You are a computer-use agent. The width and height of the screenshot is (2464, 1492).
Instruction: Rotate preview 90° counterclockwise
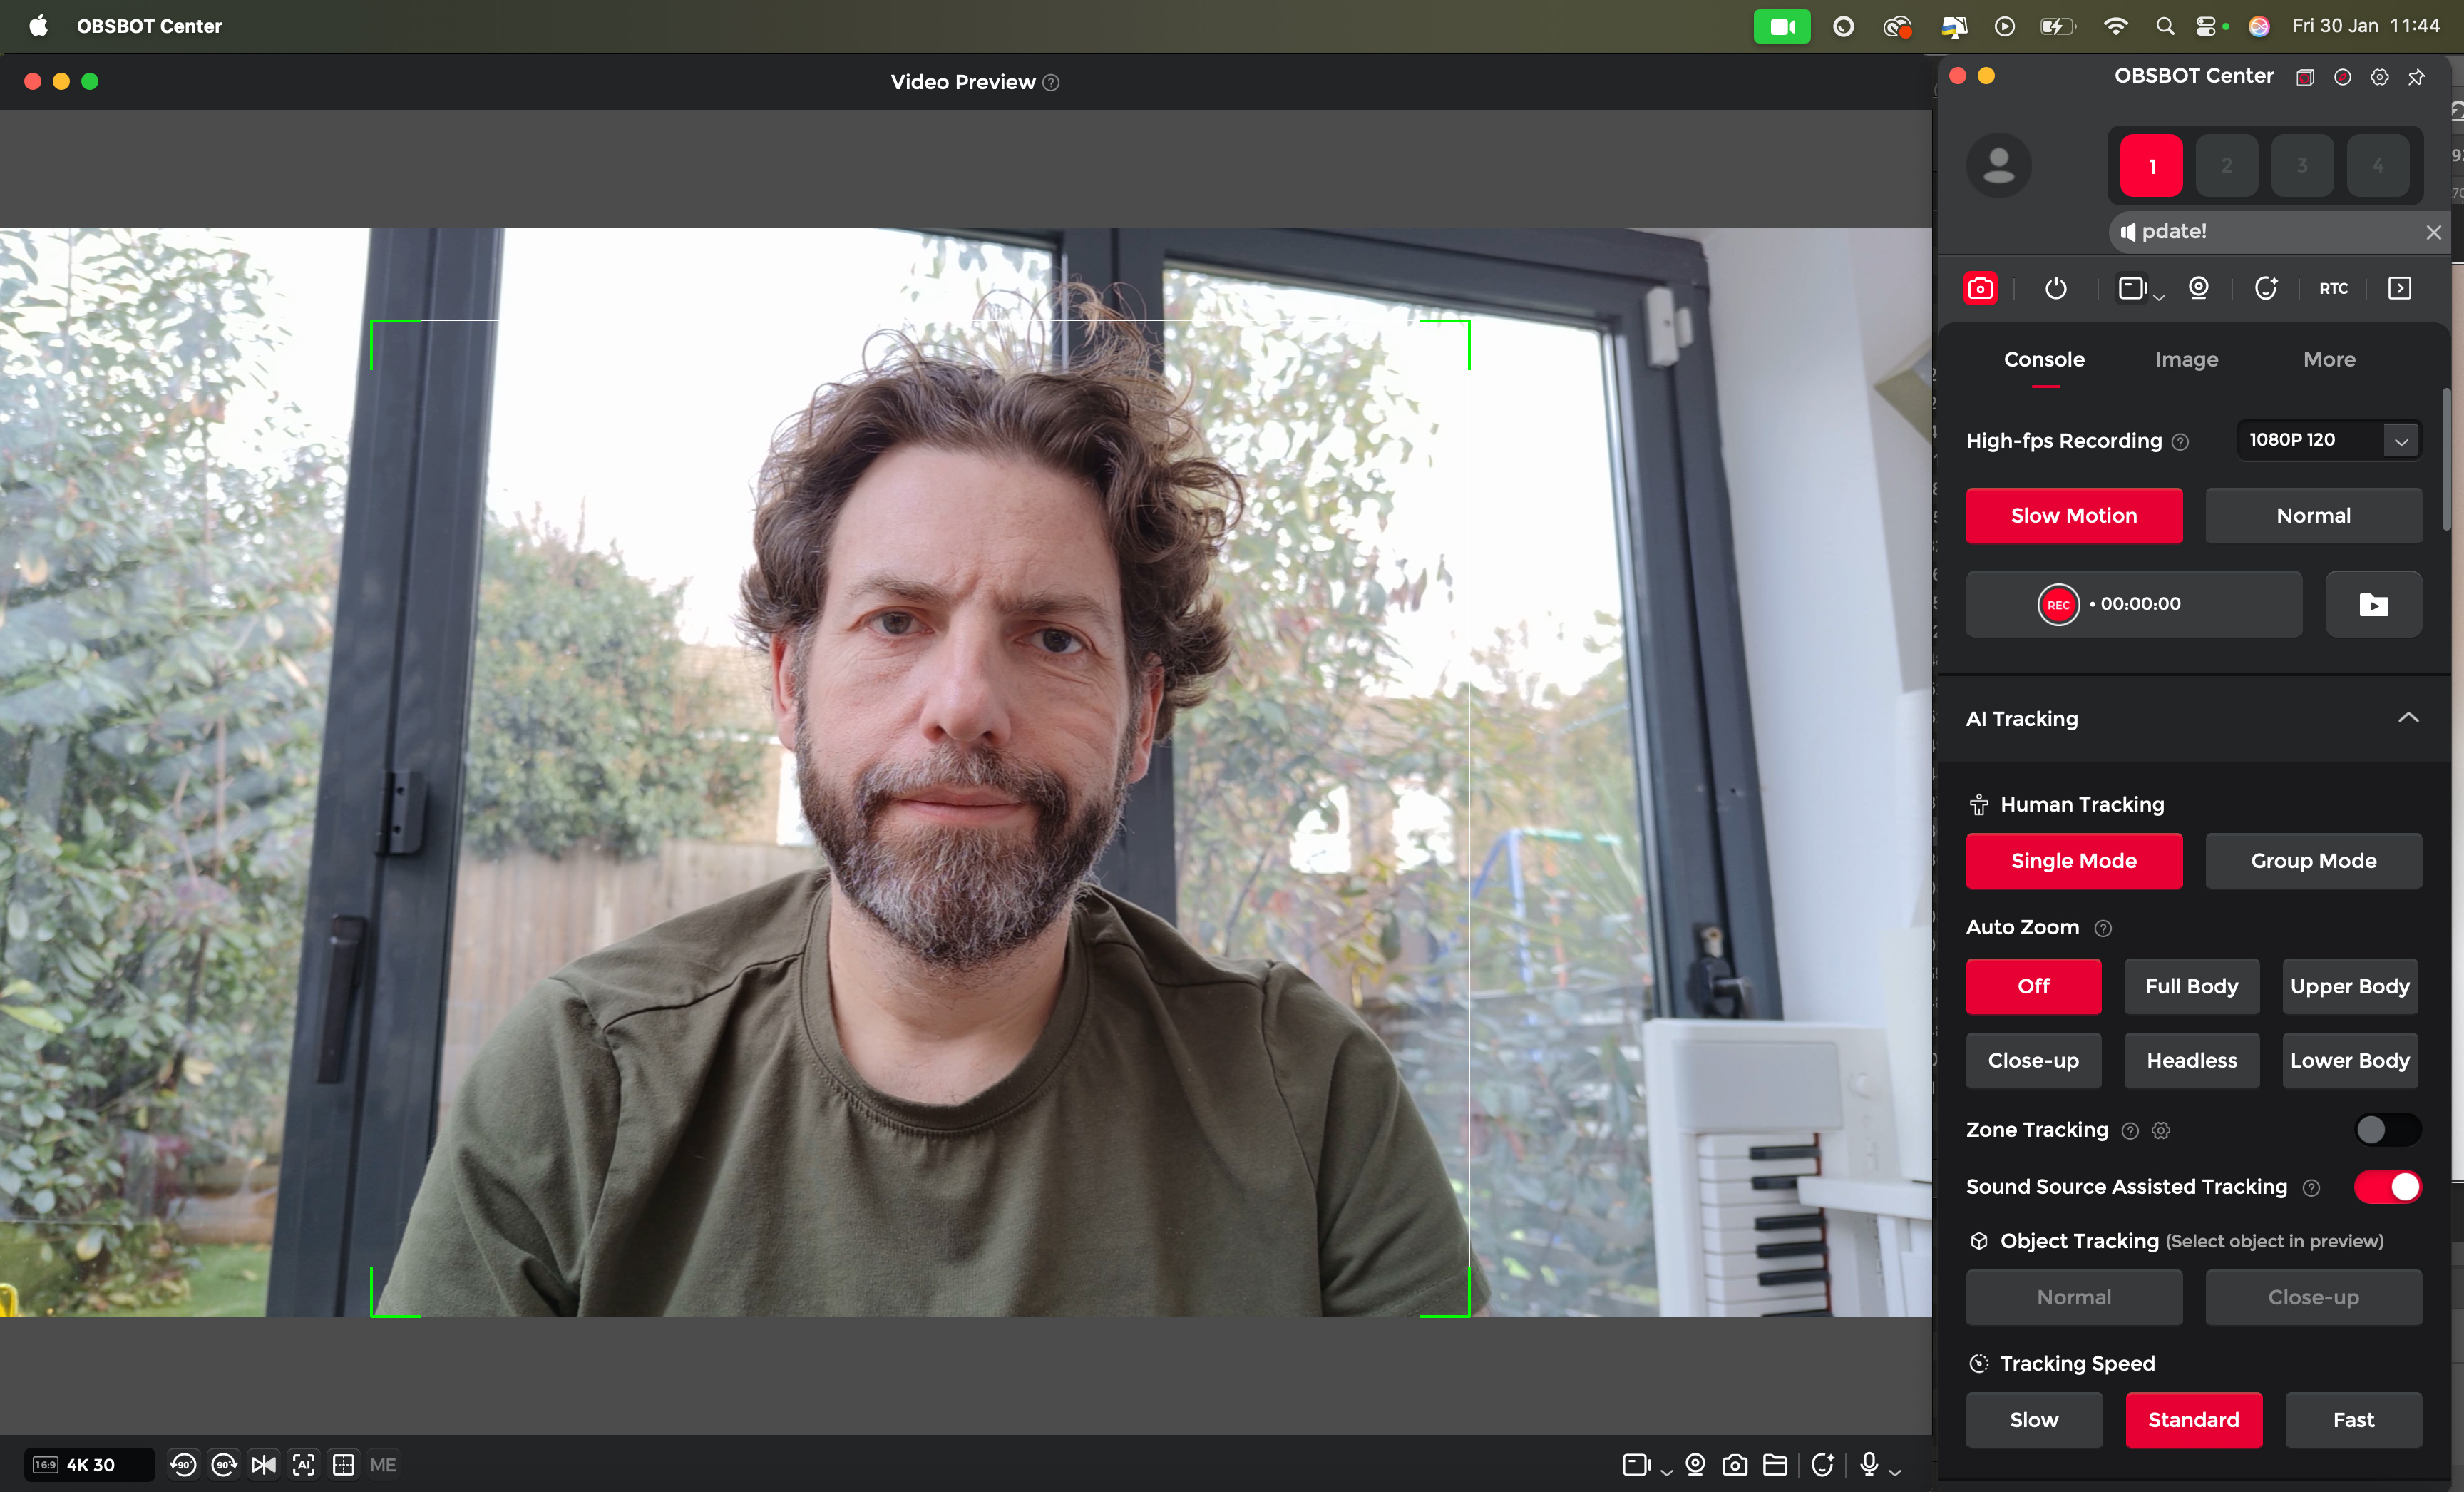183,1465
